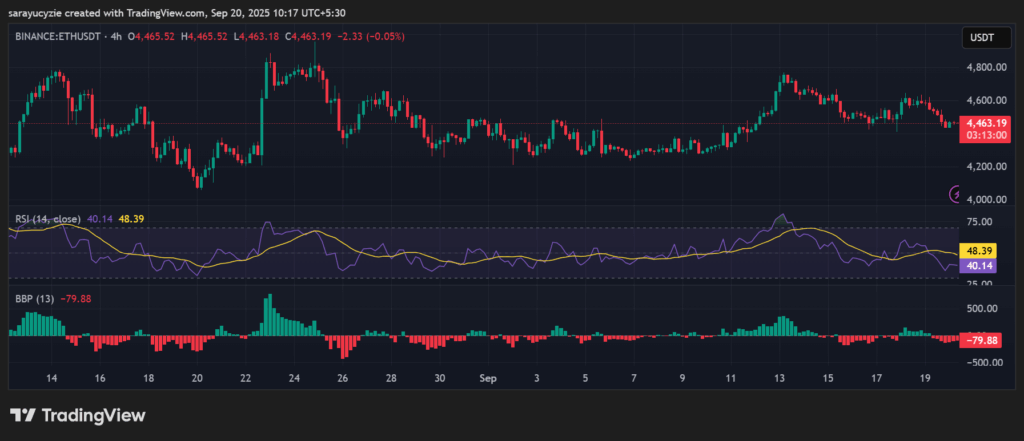Click the BBP axis value tag -79.88
The height and width of the screenshot is (441, 1024).
(980, 339)
